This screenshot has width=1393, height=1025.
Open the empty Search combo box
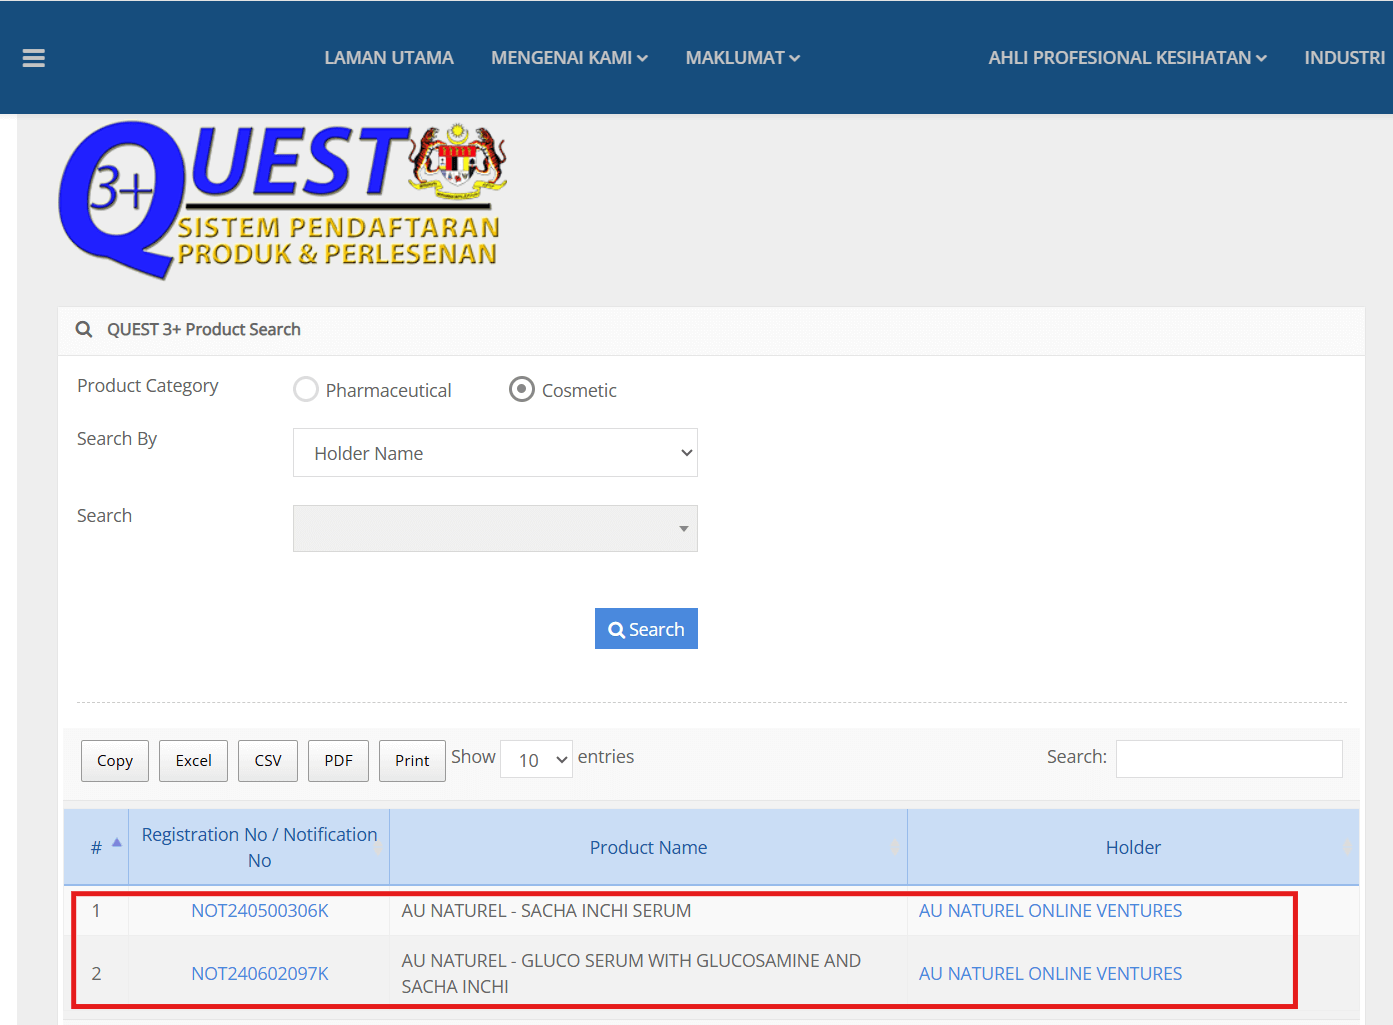(x=495, y=529)
